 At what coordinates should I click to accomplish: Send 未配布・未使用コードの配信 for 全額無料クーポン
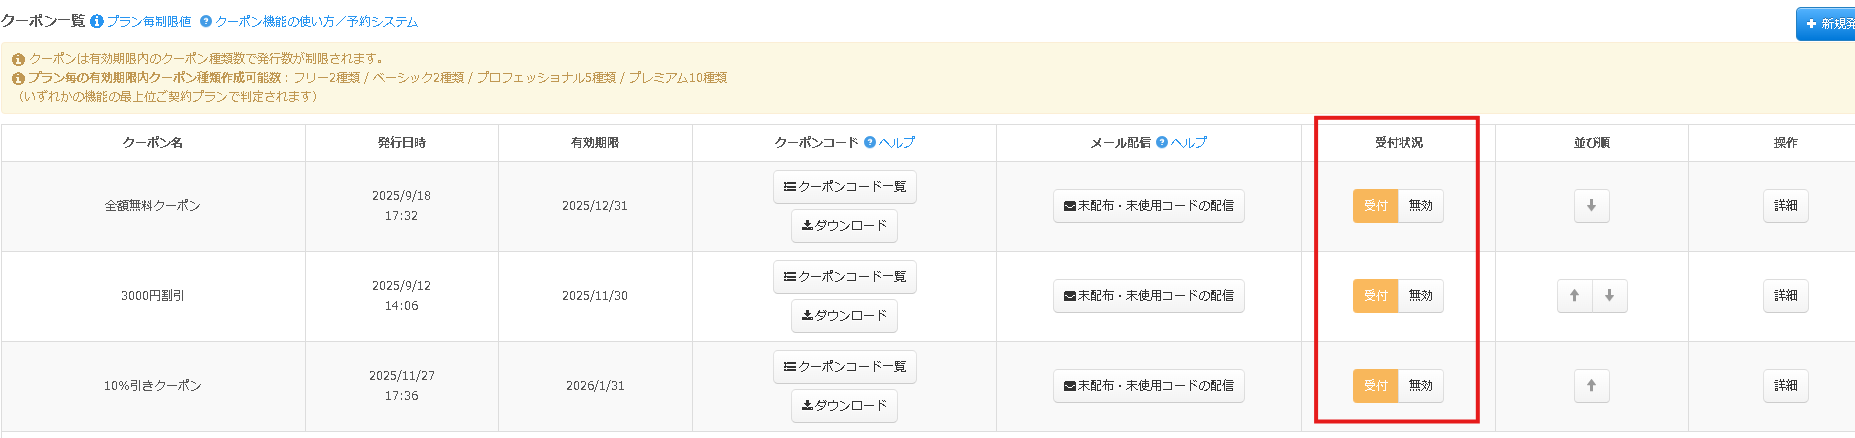pyautogui.click(x=1149, y=206)
